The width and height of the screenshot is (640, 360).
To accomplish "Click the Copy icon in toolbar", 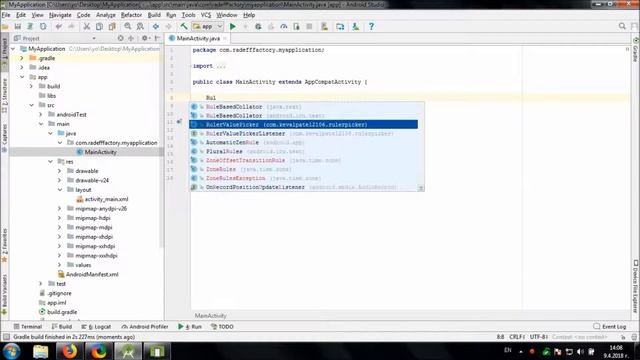I will tap(99, 27).
